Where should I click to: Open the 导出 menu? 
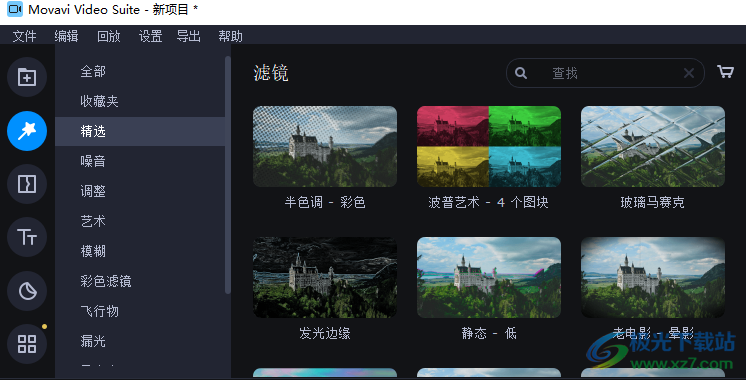(x=188, y=36)
